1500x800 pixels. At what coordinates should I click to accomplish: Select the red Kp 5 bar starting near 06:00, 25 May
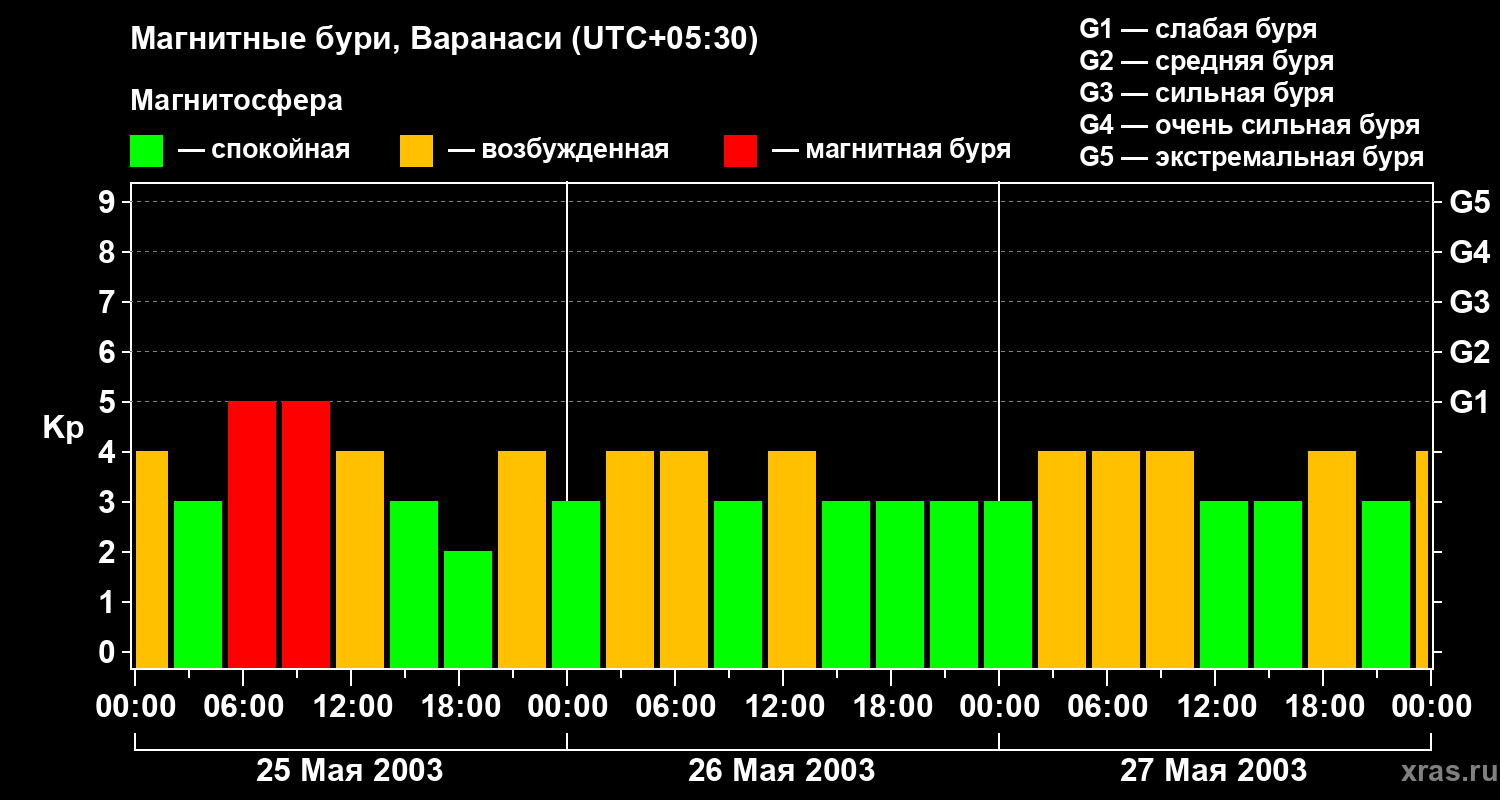[x=252, y=534]
